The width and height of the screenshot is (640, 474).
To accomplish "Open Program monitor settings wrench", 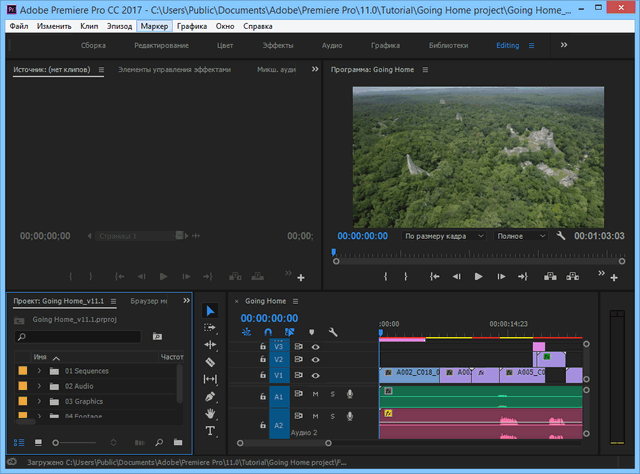I will click(561, 236).
